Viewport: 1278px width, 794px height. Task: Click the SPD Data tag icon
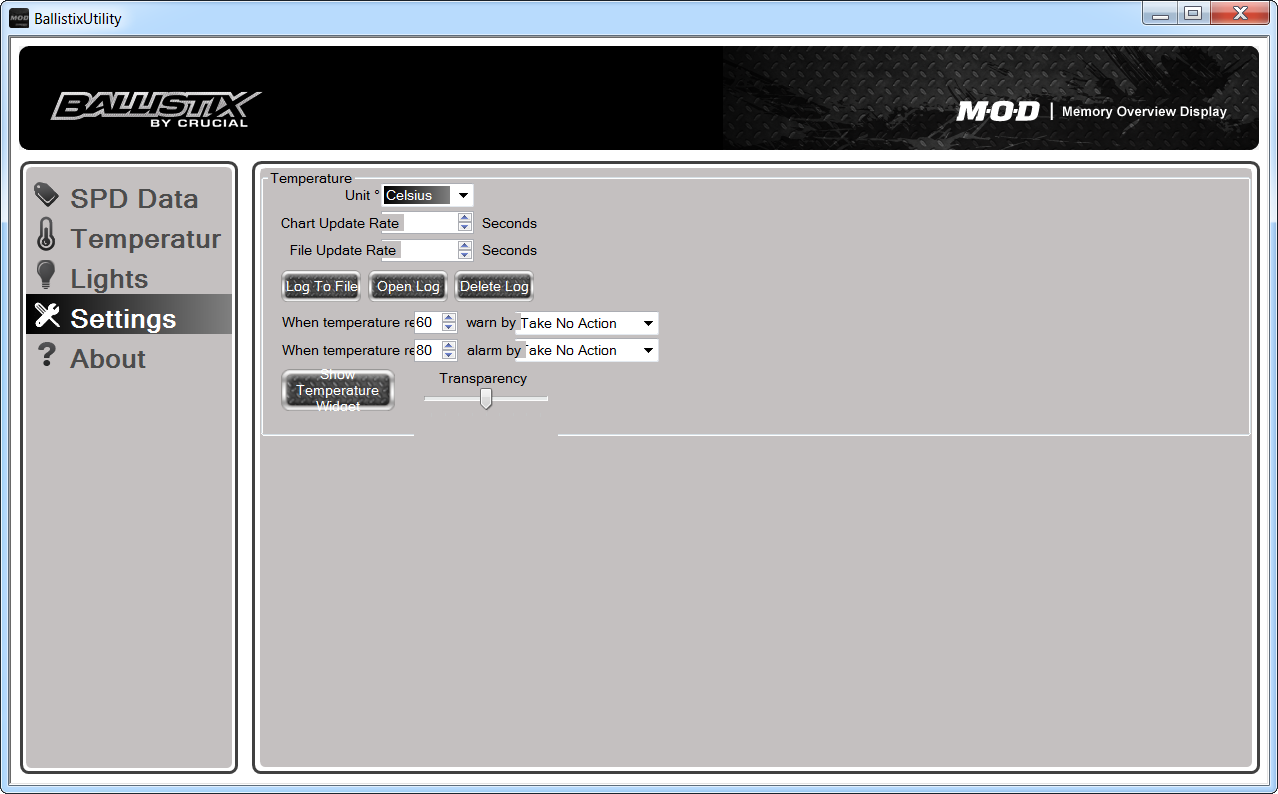tap(46, 195)
